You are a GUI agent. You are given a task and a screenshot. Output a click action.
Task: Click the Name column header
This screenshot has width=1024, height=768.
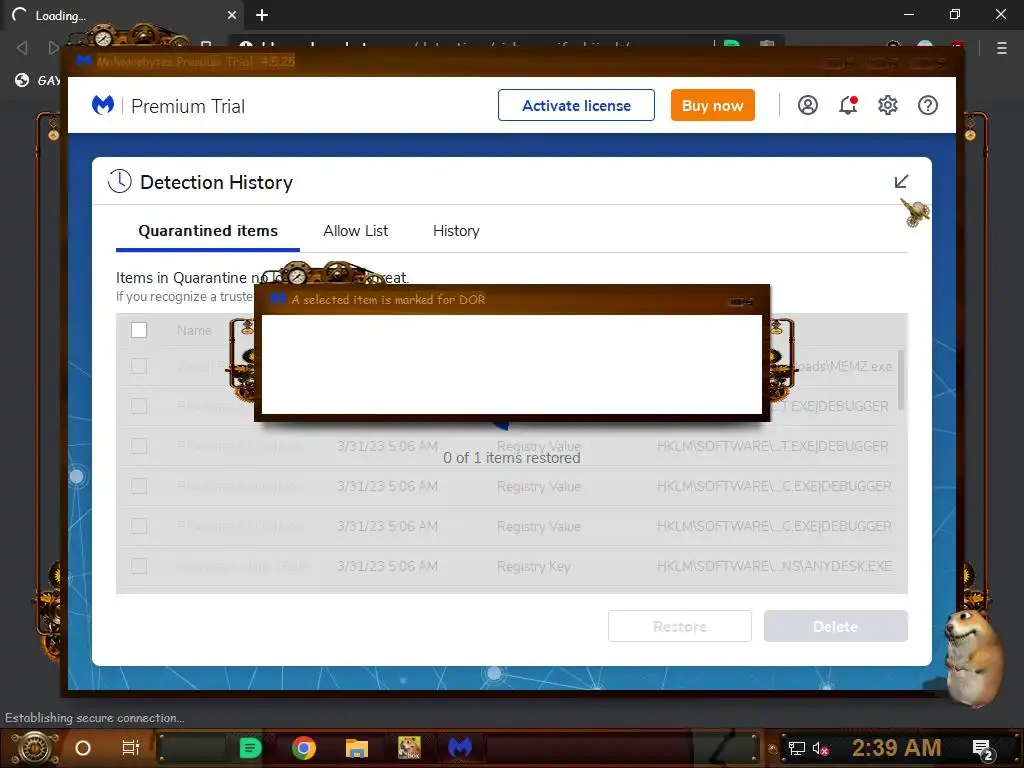(x=194, y=330)
